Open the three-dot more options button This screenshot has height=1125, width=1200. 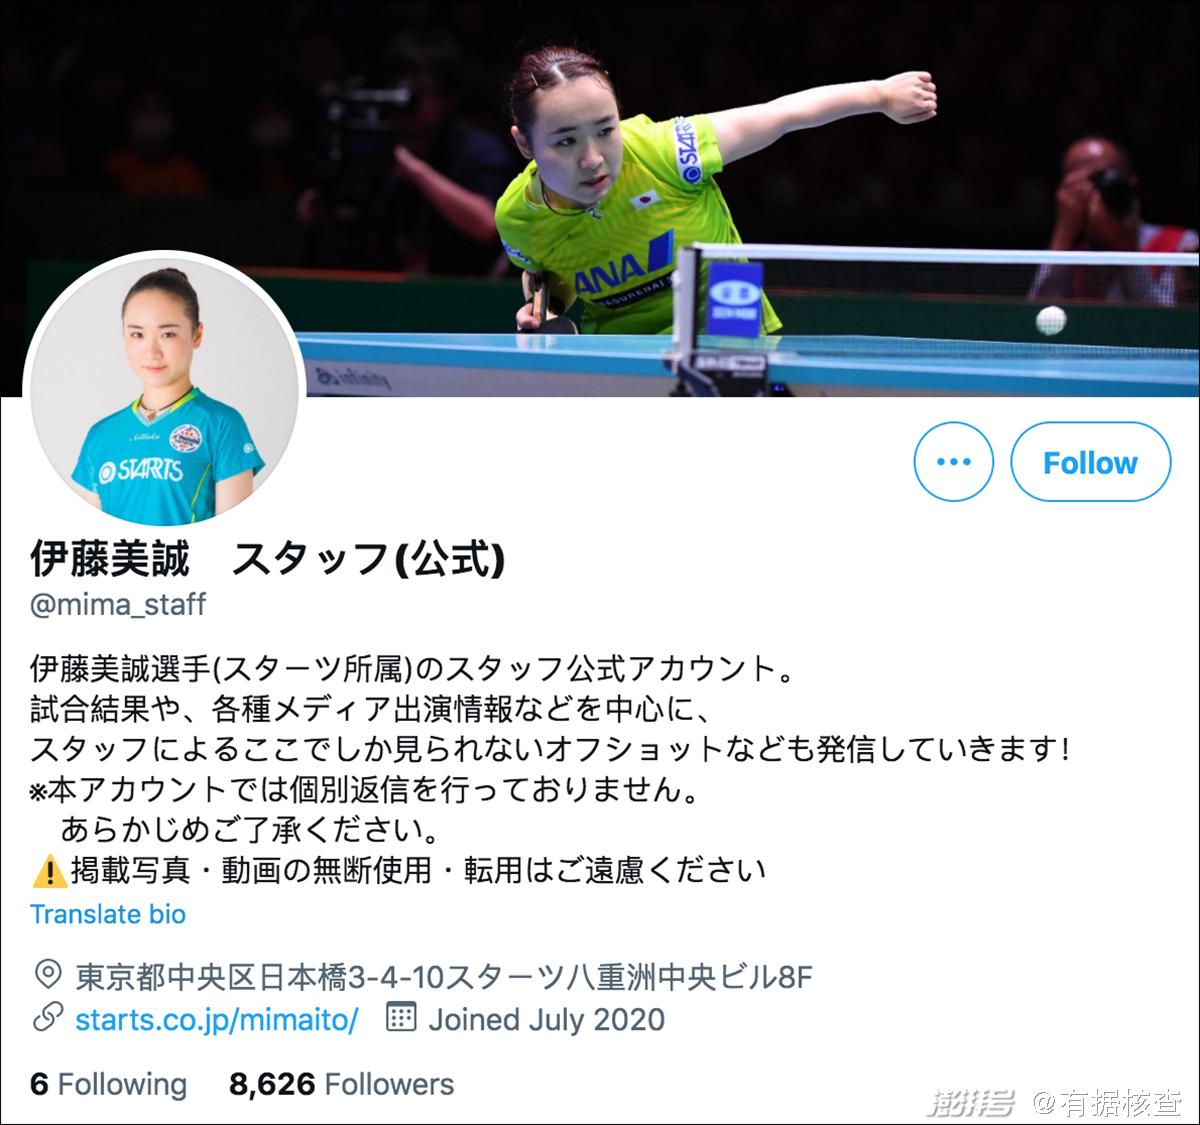(x=953, y=462)
